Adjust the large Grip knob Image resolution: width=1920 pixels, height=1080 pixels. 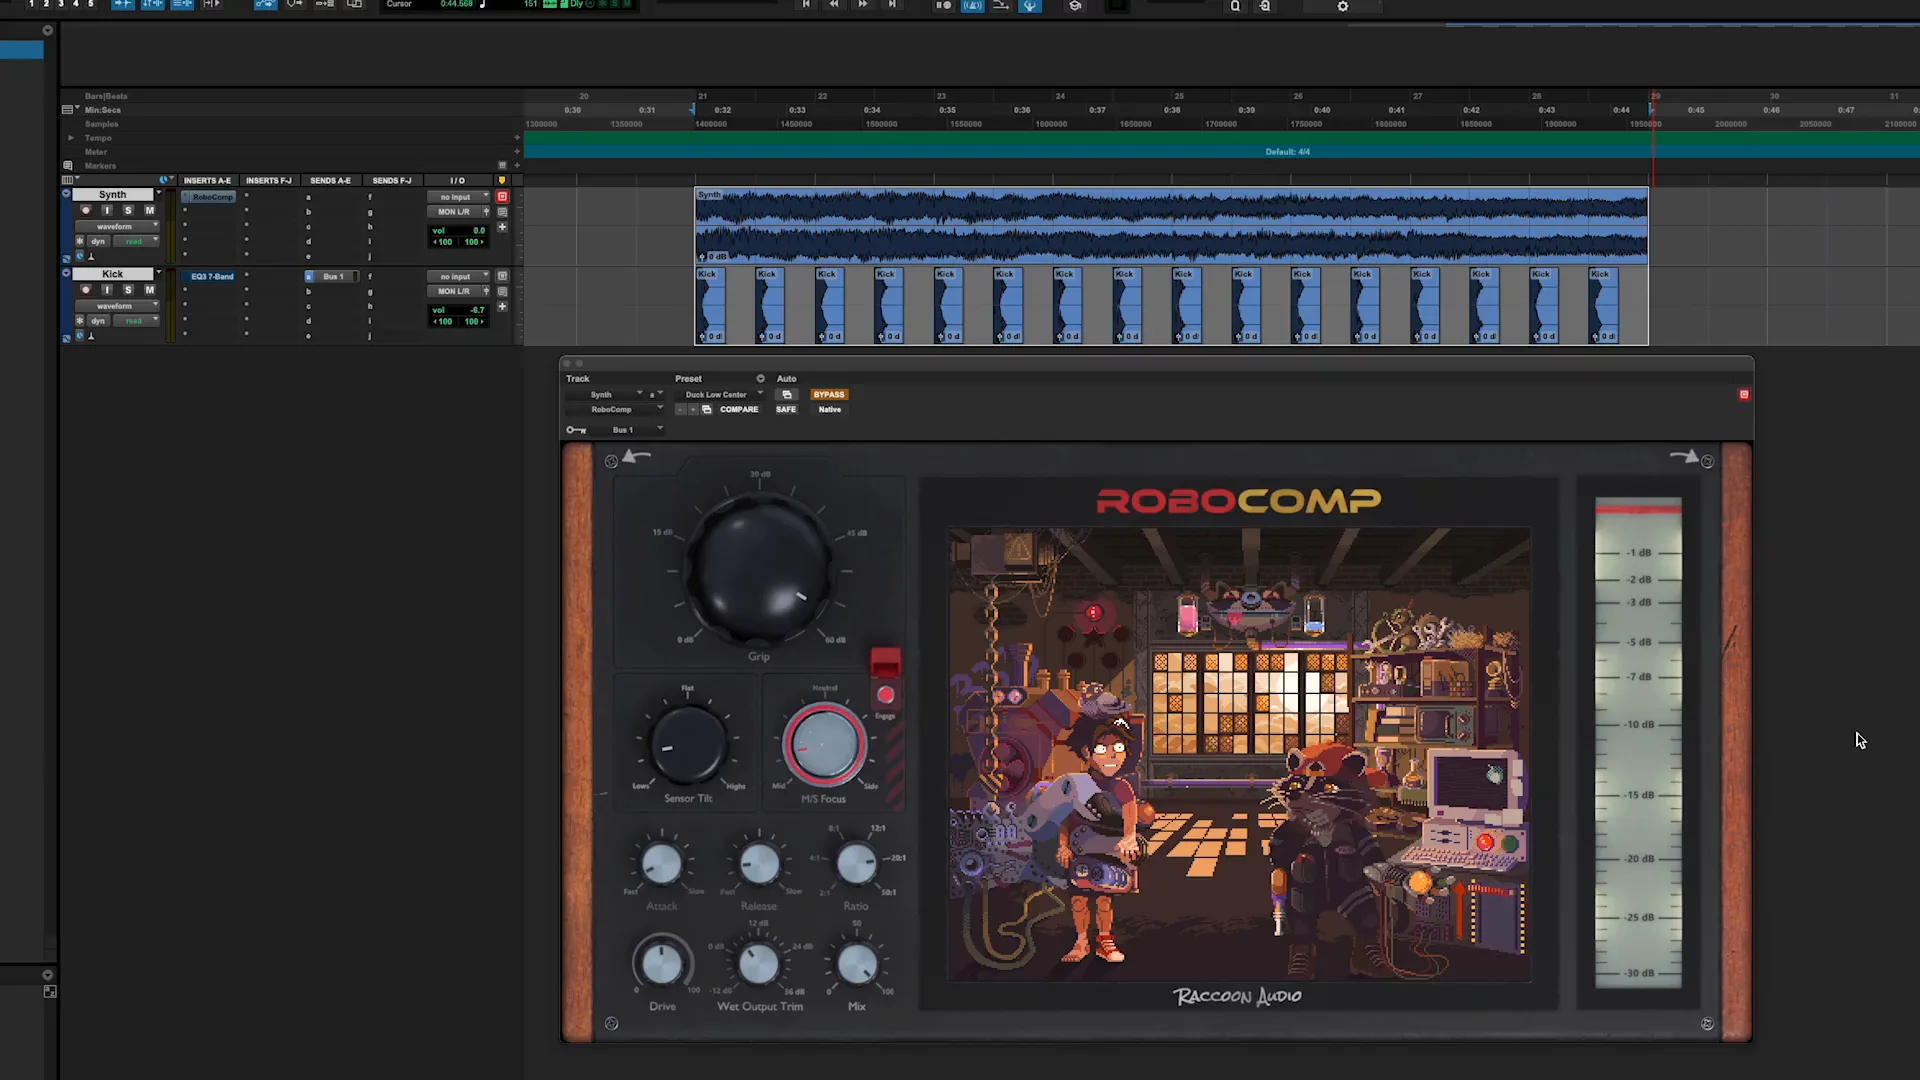758,570
